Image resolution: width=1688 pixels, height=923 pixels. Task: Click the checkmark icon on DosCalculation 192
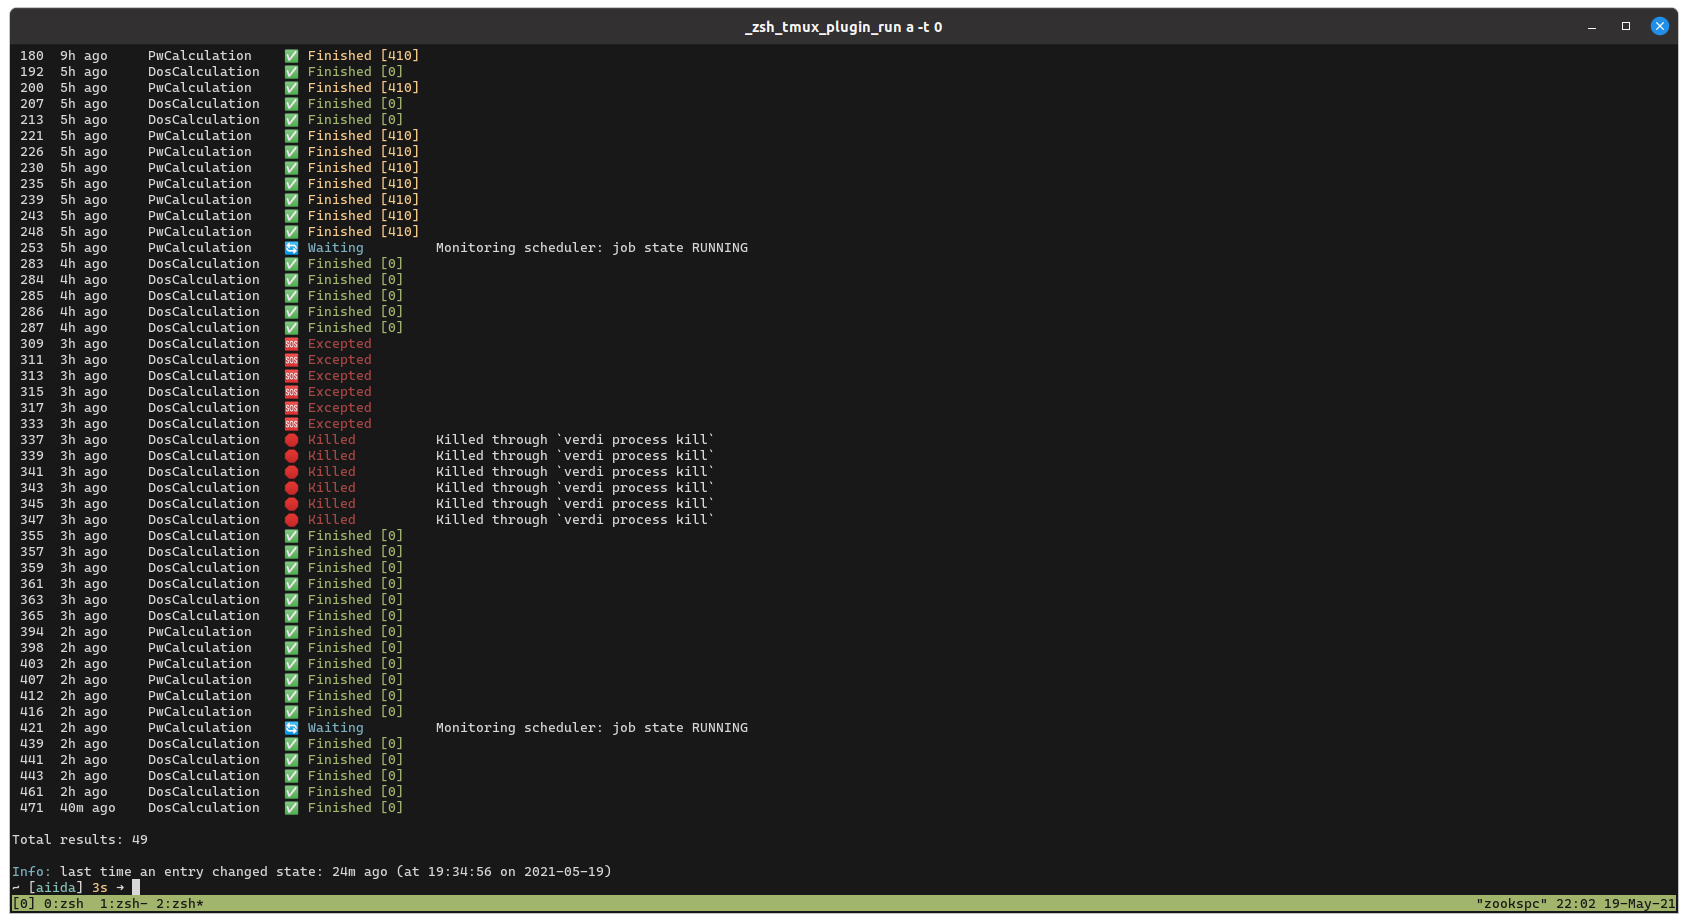pyautogui.click(x=291, y=71)
